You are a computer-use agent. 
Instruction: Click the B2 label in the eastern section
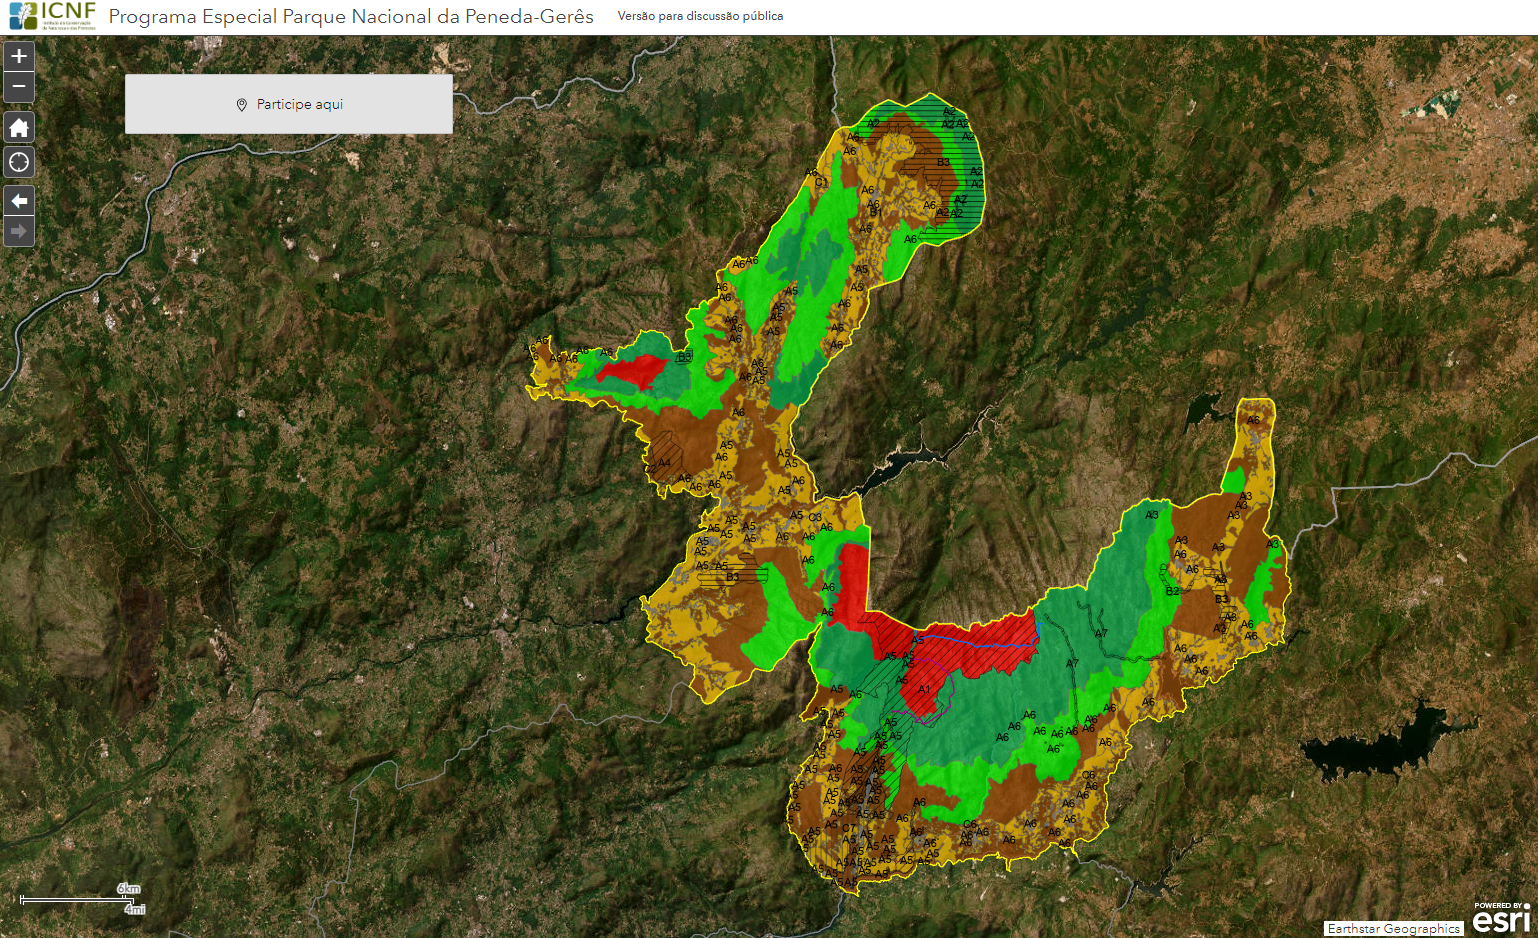[1172, 591]
